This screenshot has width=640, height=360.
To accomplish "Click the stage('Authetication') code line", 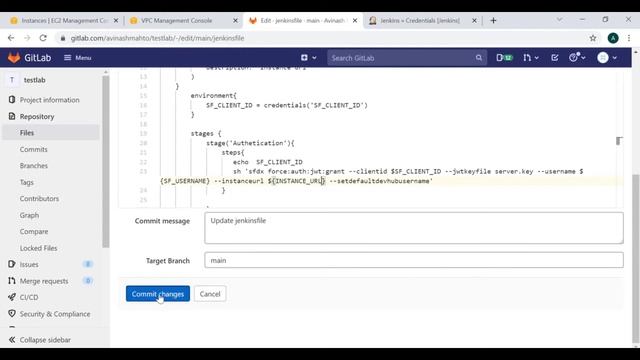I will click(x=250, y=143).
